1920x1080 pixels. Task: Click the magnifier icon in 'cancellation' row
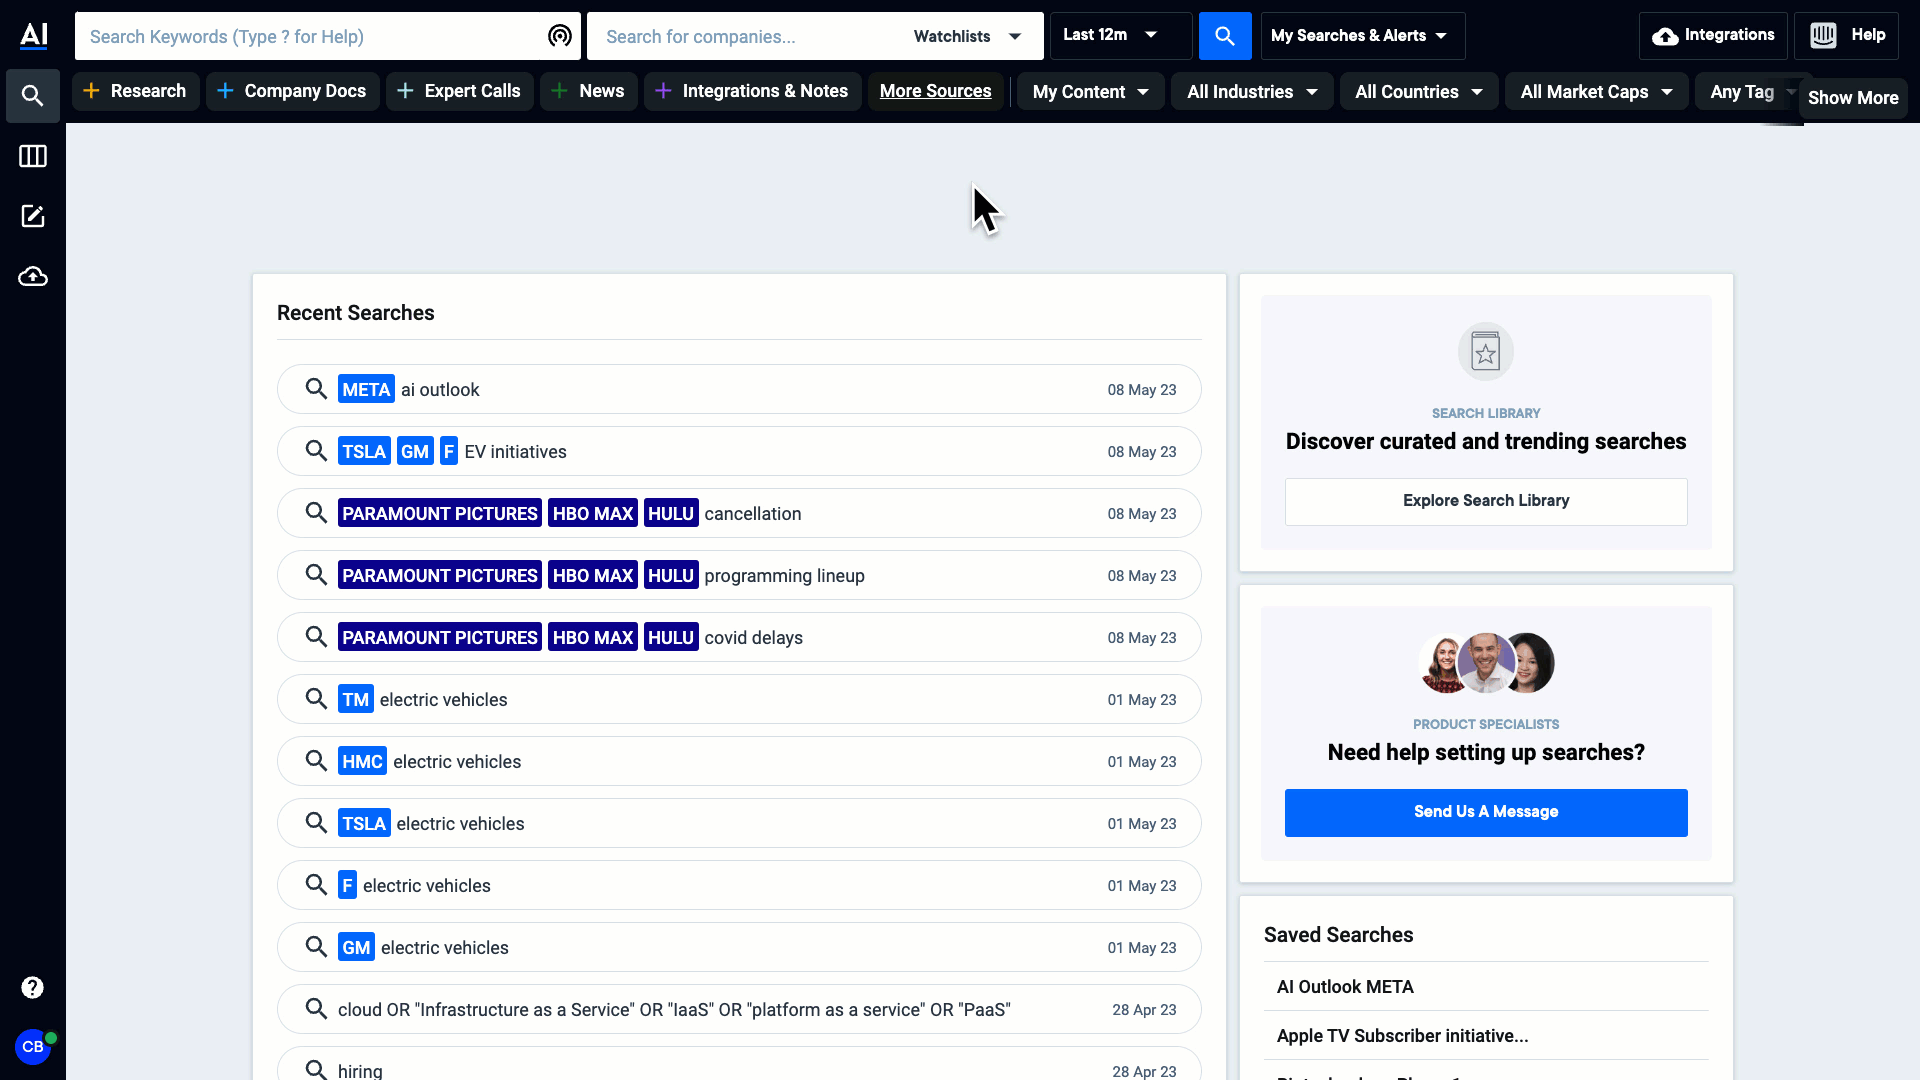(316, 513)
